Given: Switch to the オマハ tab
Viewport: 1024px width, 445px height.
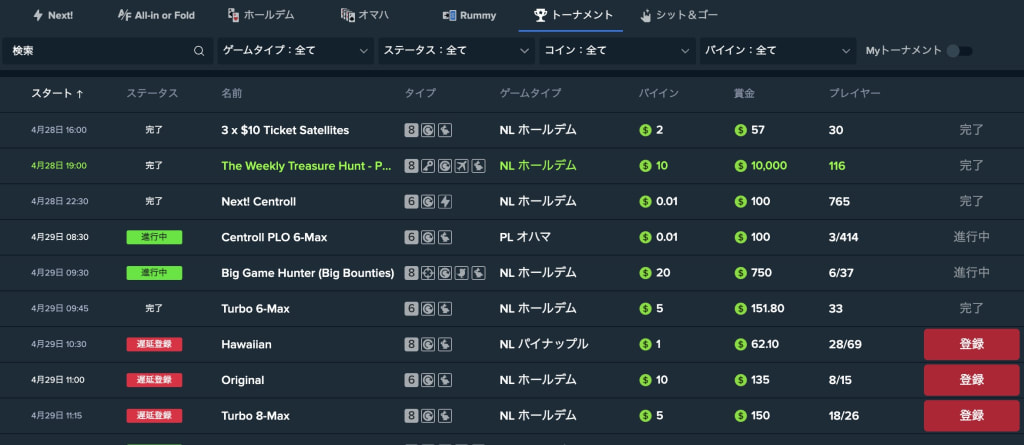Looking at the screenshot, I should (x=365, y=15).
